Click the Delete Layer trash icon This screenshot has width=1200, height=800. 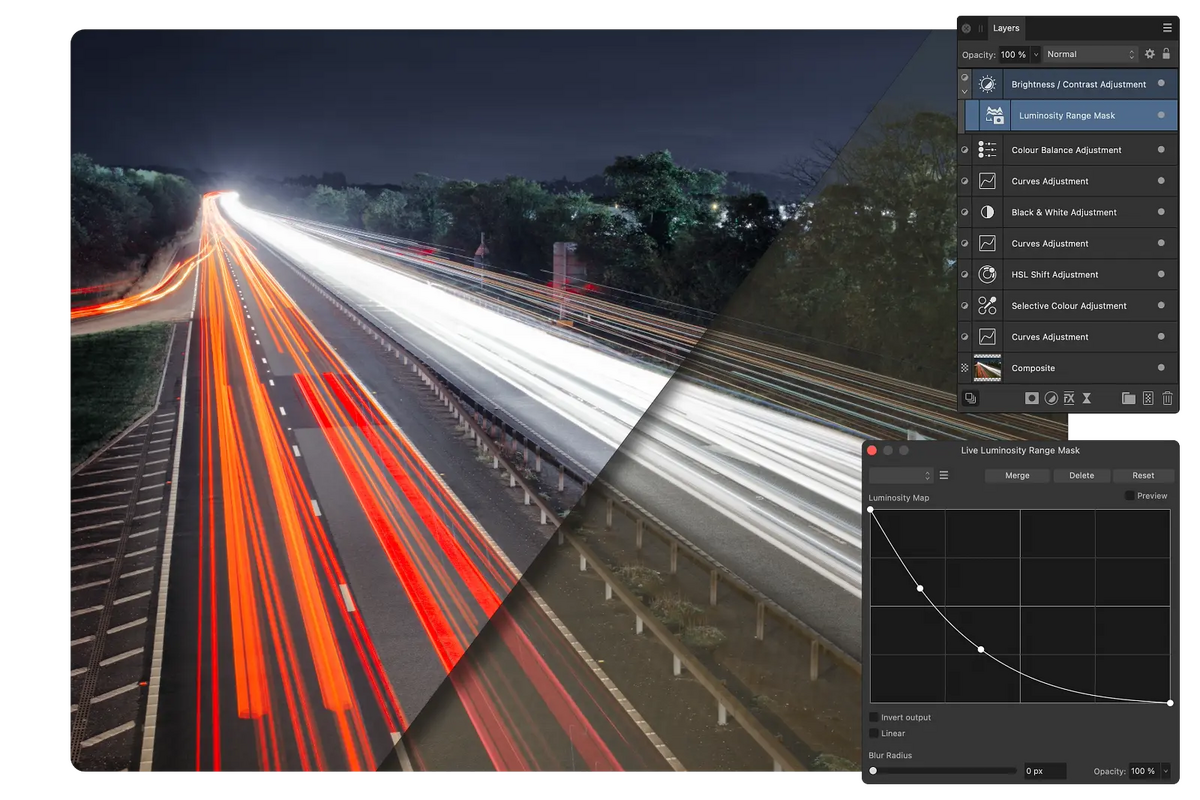tap(1167, 398)
